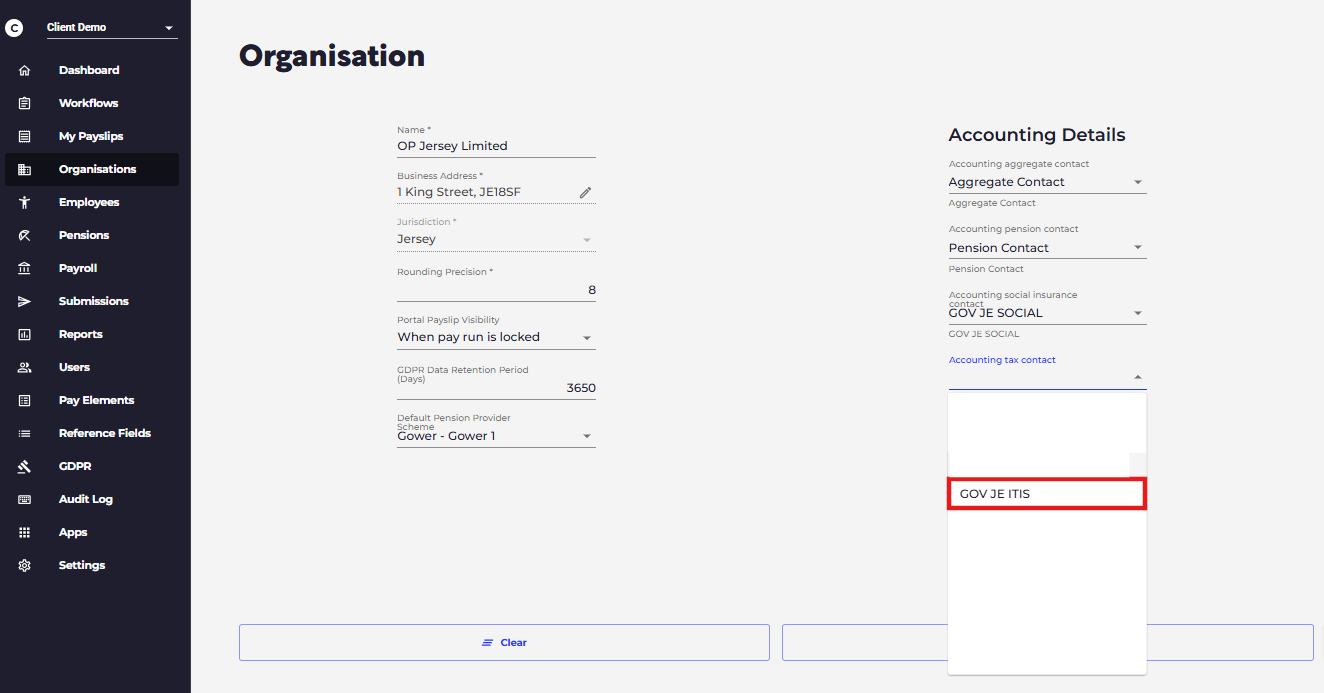This screenshot has width=1324, height=693.
Task: Click the Users people icon
Action: coord(25,367)
